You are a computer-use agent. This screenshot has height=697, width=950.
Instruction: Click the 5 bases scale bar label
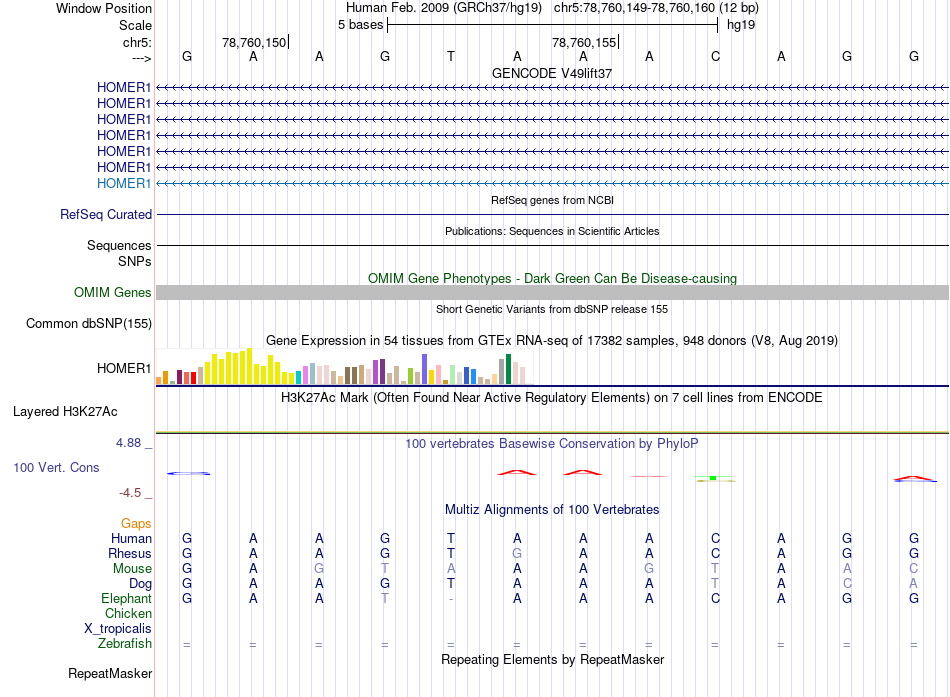point(360,25)
